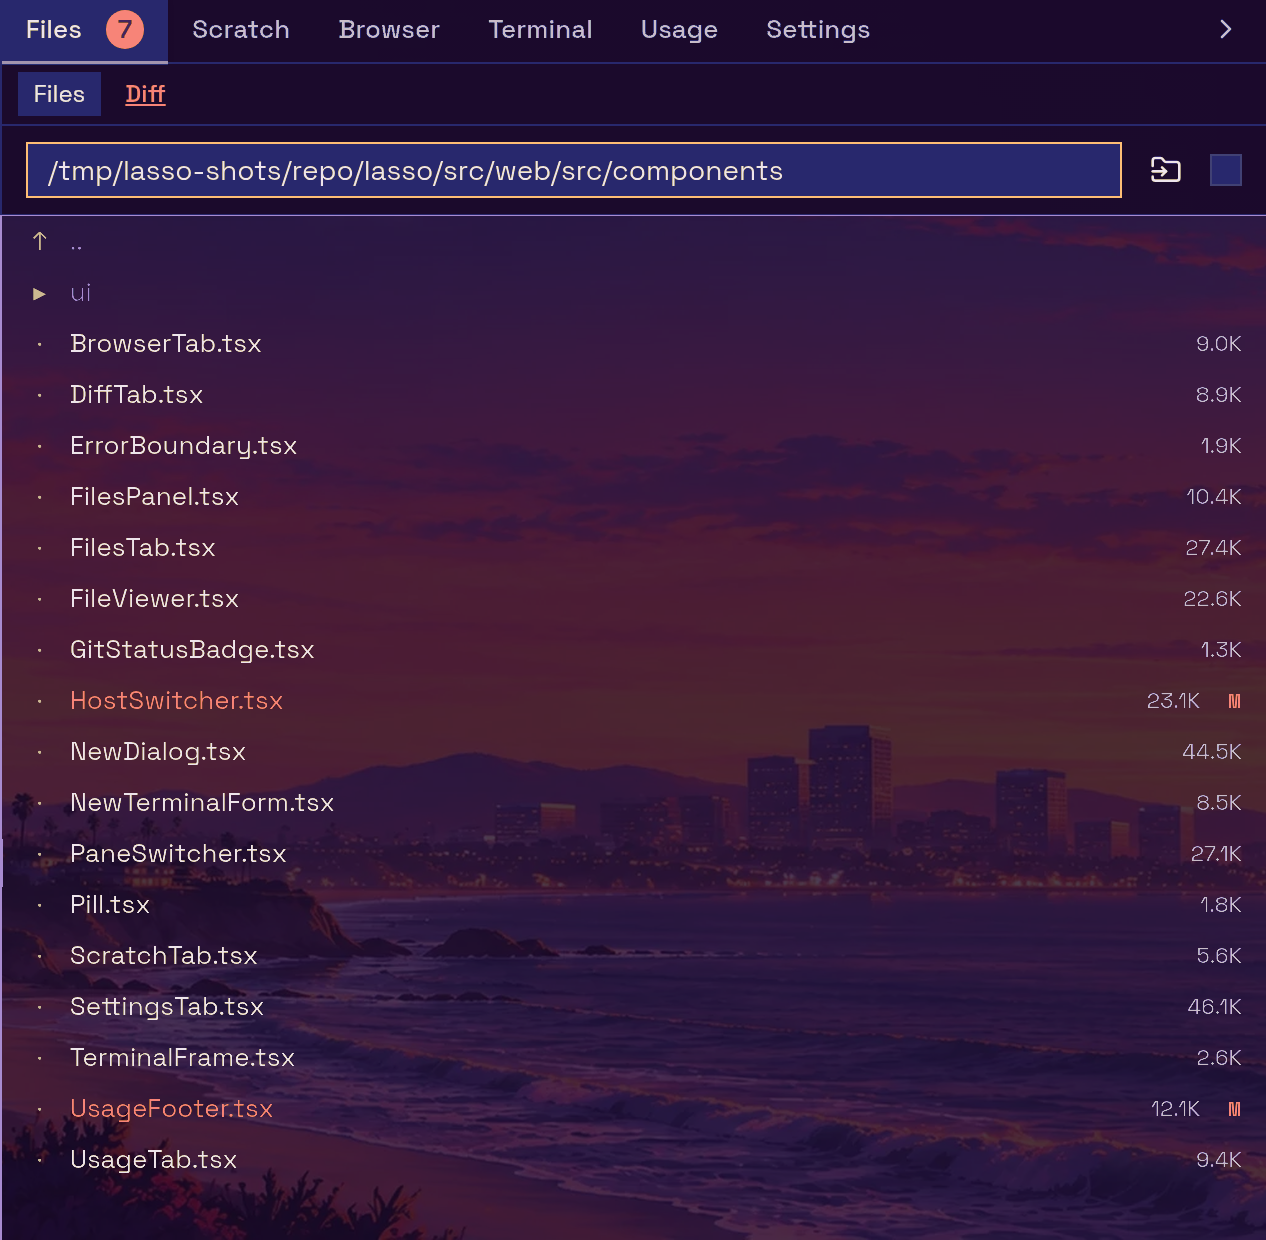Select the Files sub-tab

point(59,94)
